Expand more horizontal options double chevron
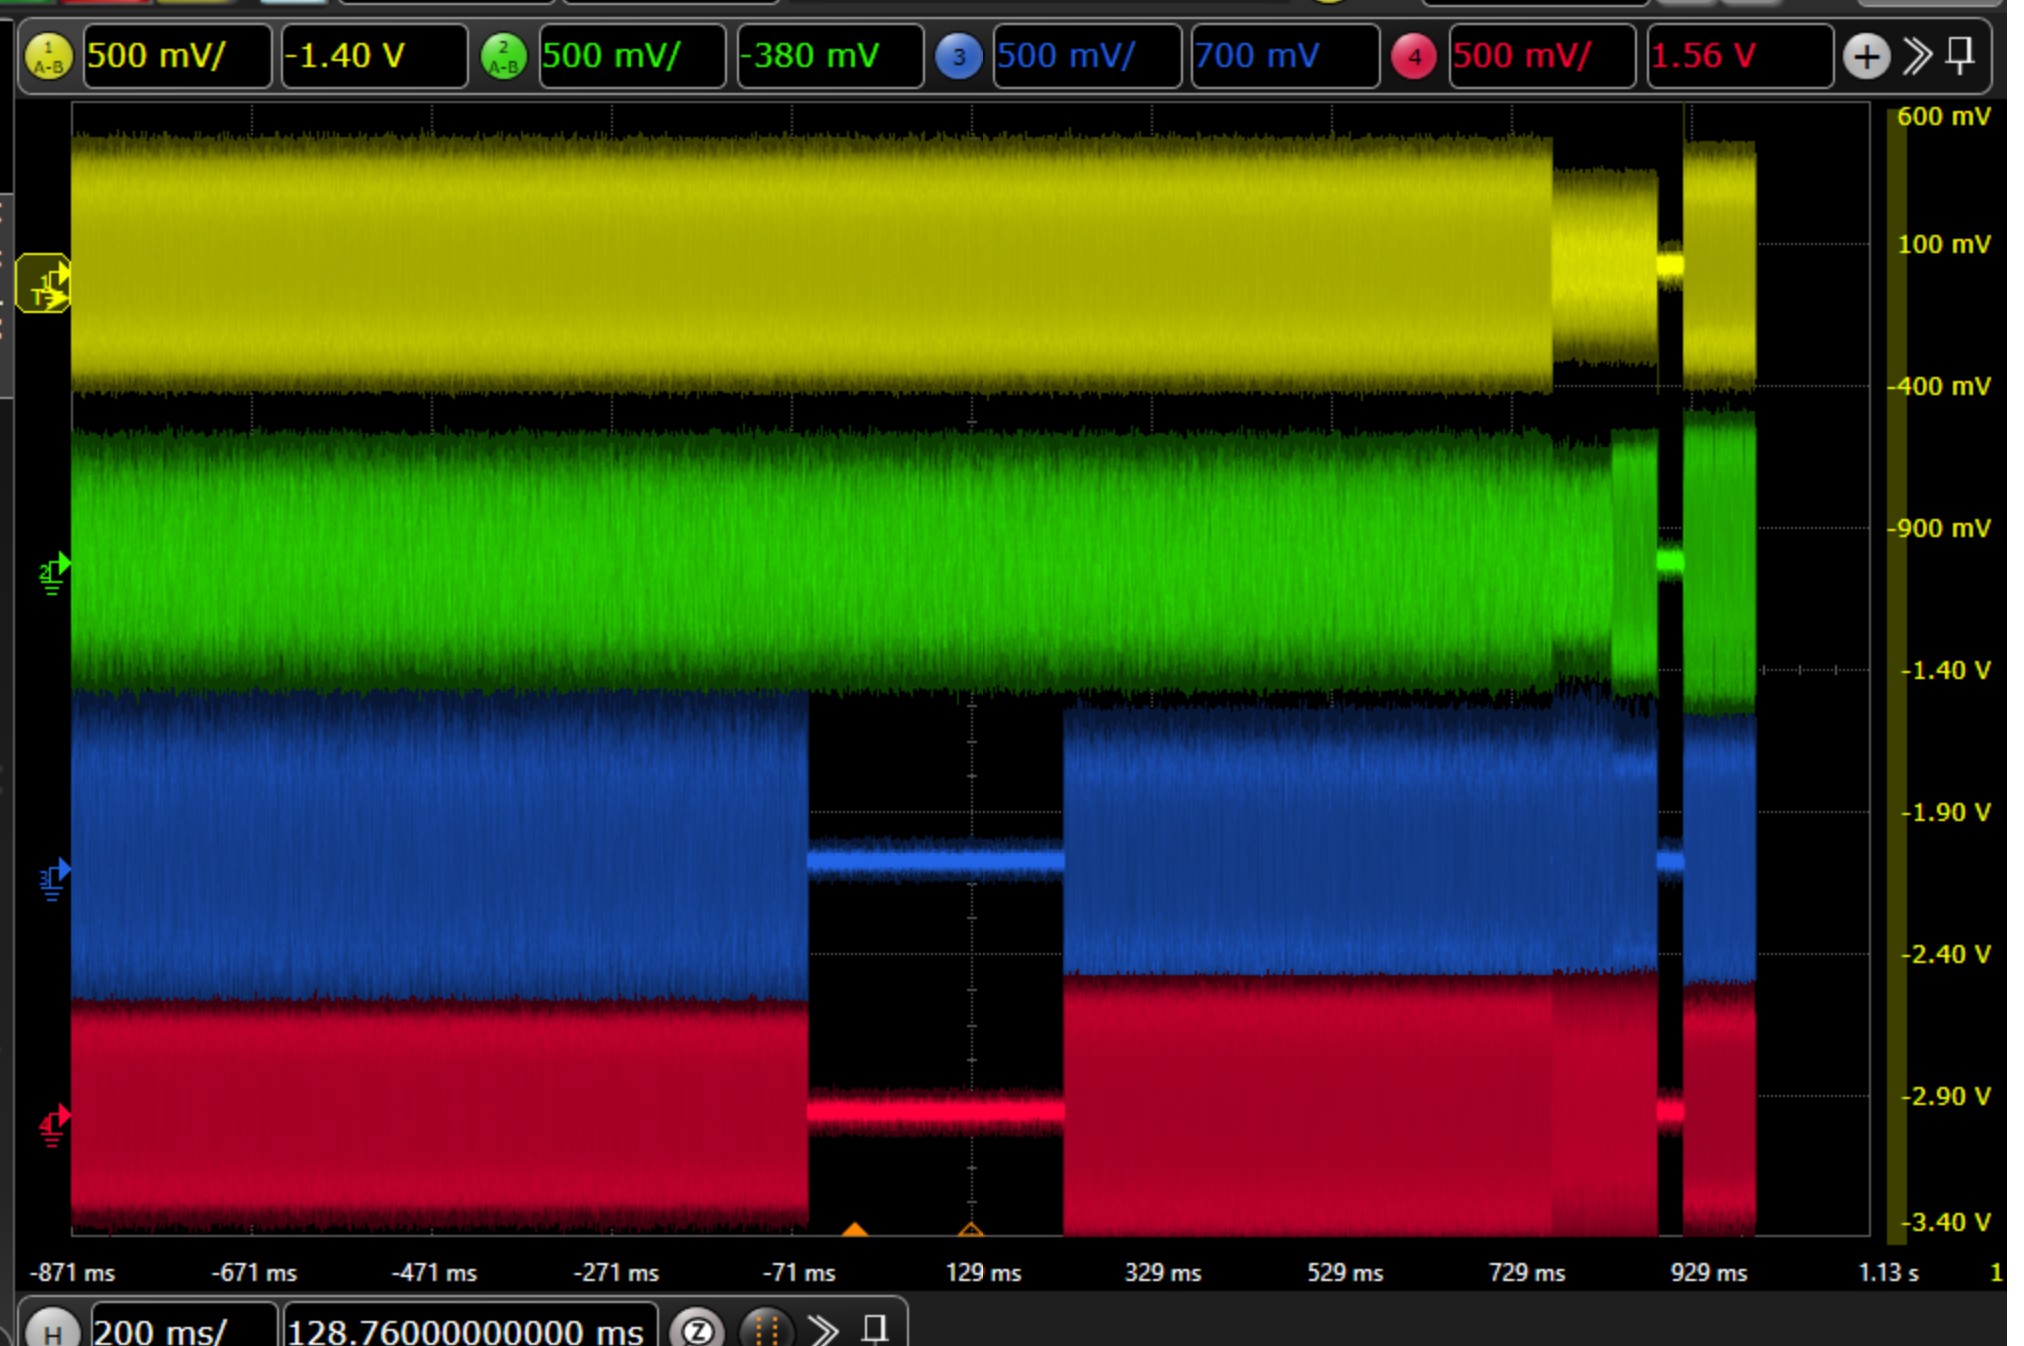2024x1346 pixels. 823,1330
